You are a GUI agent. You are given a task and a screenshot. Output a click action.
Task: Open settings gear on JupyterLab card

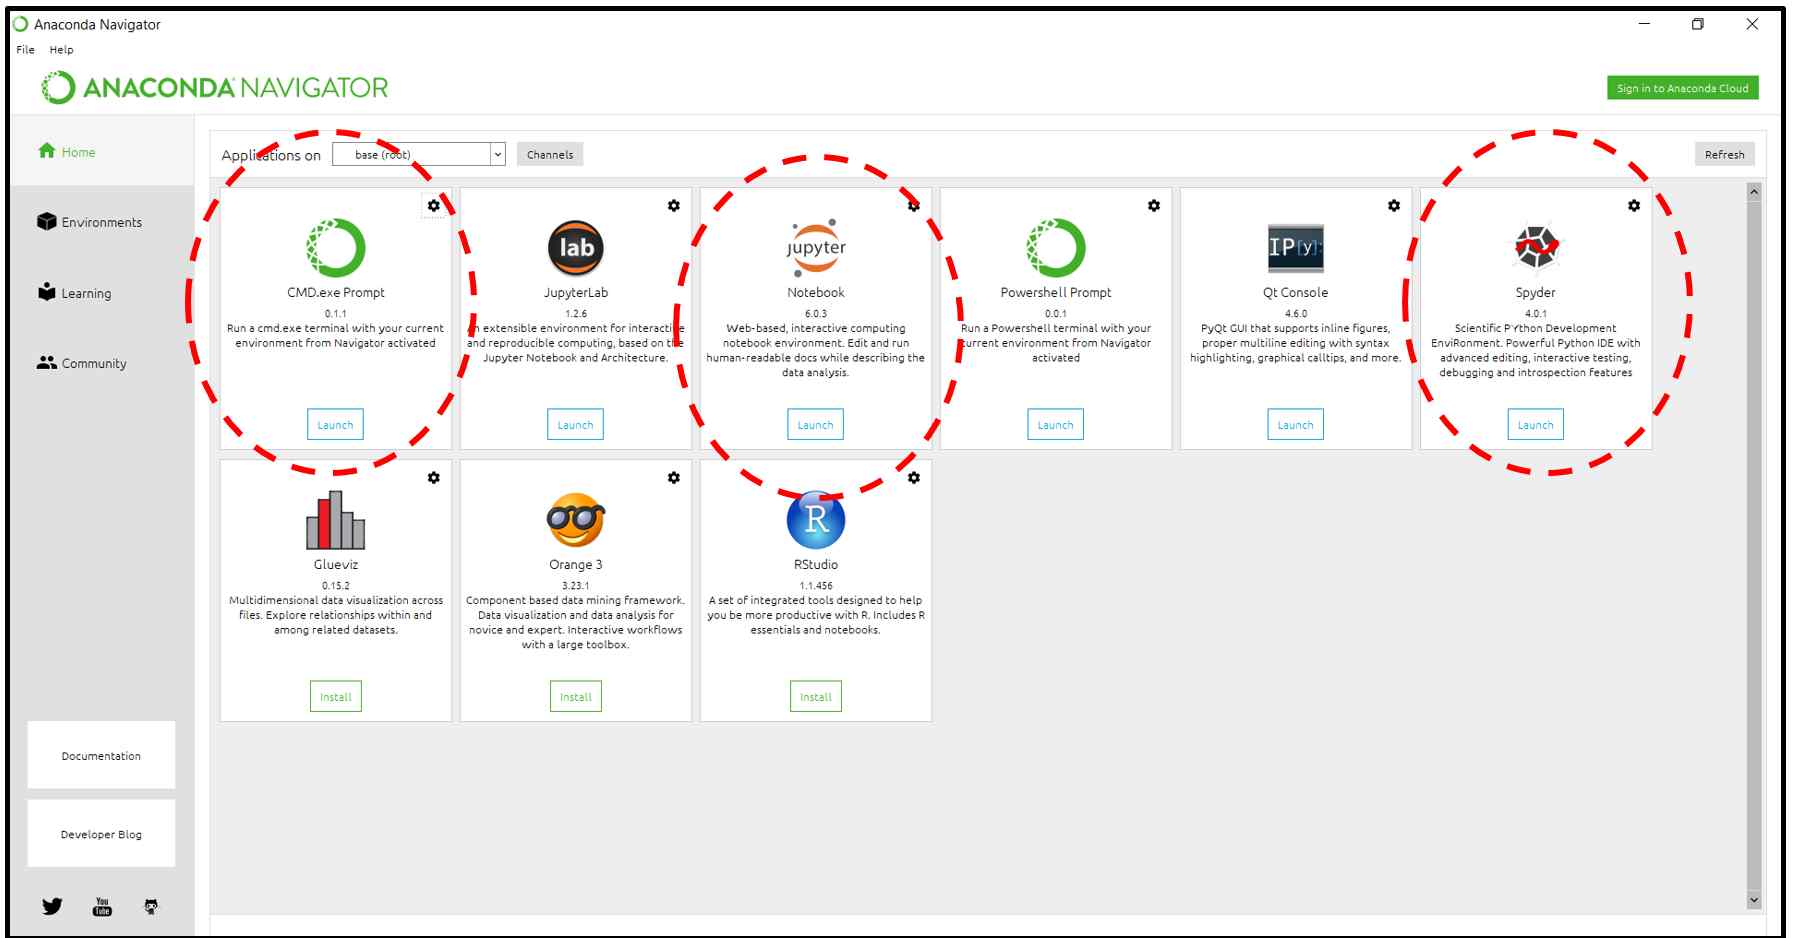click(x=674, y=205)
